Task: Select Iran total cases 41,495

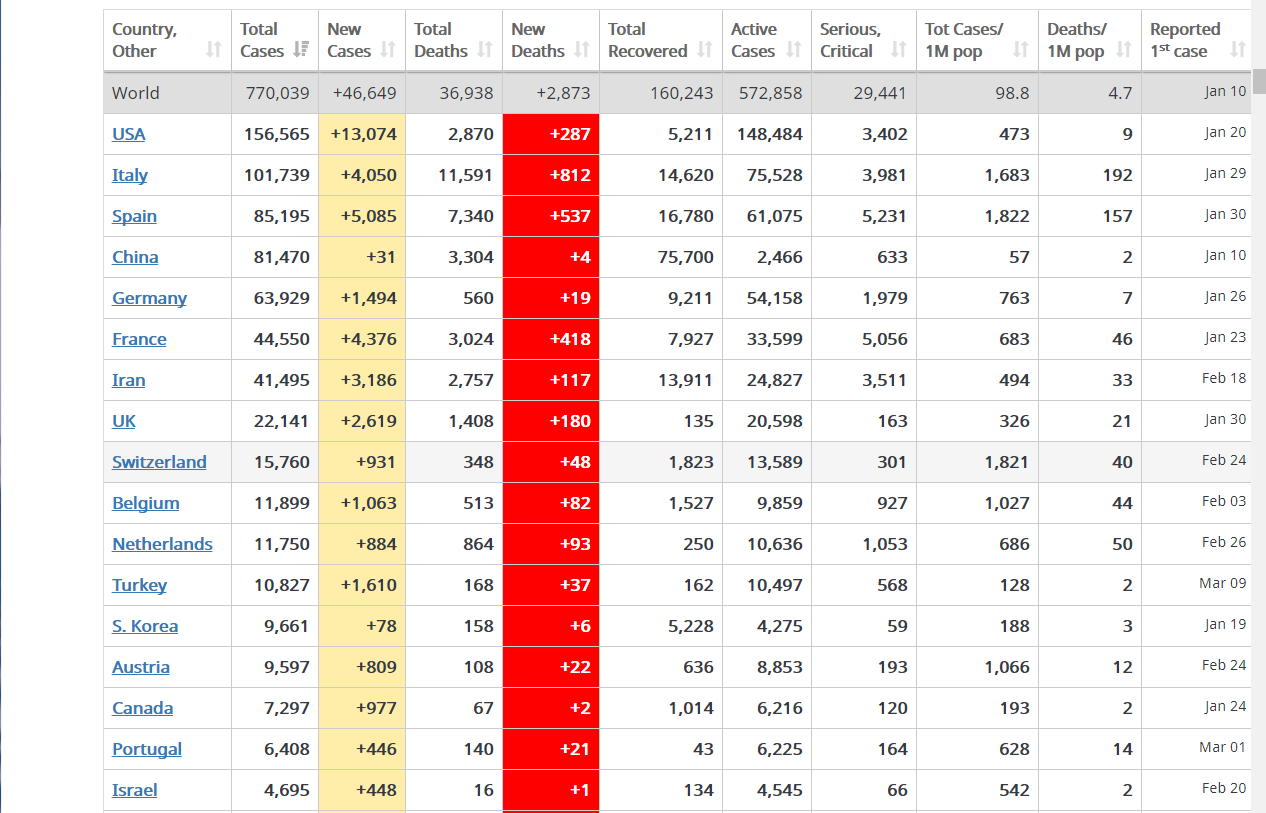Action: [282, 380]
